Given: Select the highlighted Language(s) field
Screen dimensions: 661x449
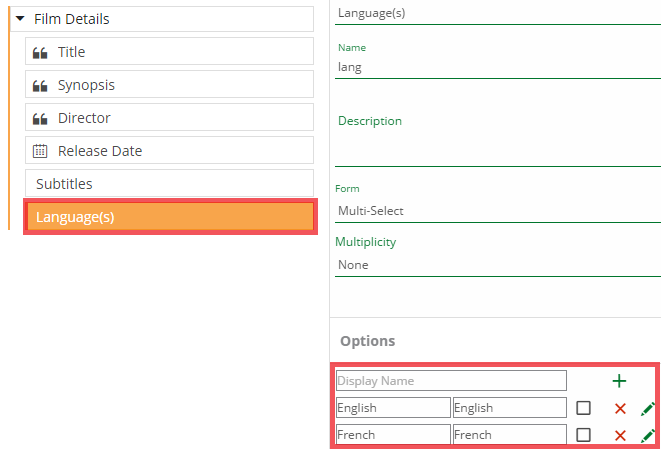Looking at the screenshot, I should point(170,217).
